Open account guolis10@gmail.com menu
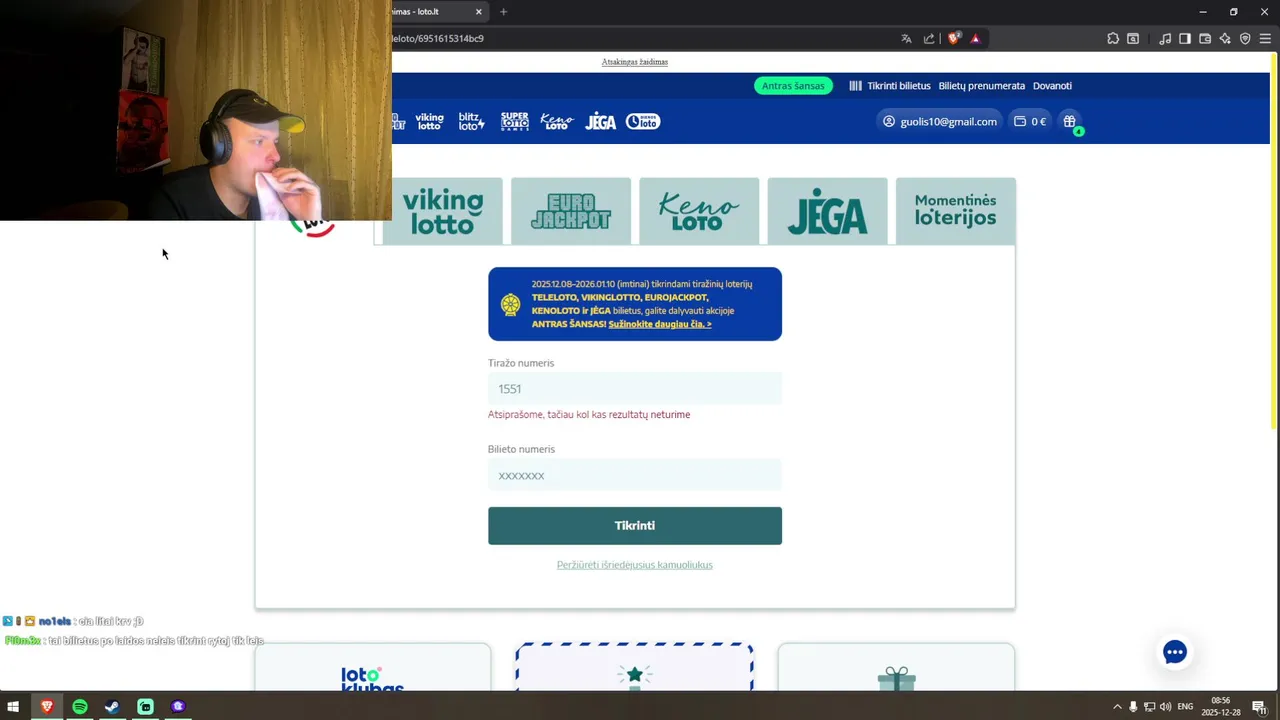 point(939,121)
